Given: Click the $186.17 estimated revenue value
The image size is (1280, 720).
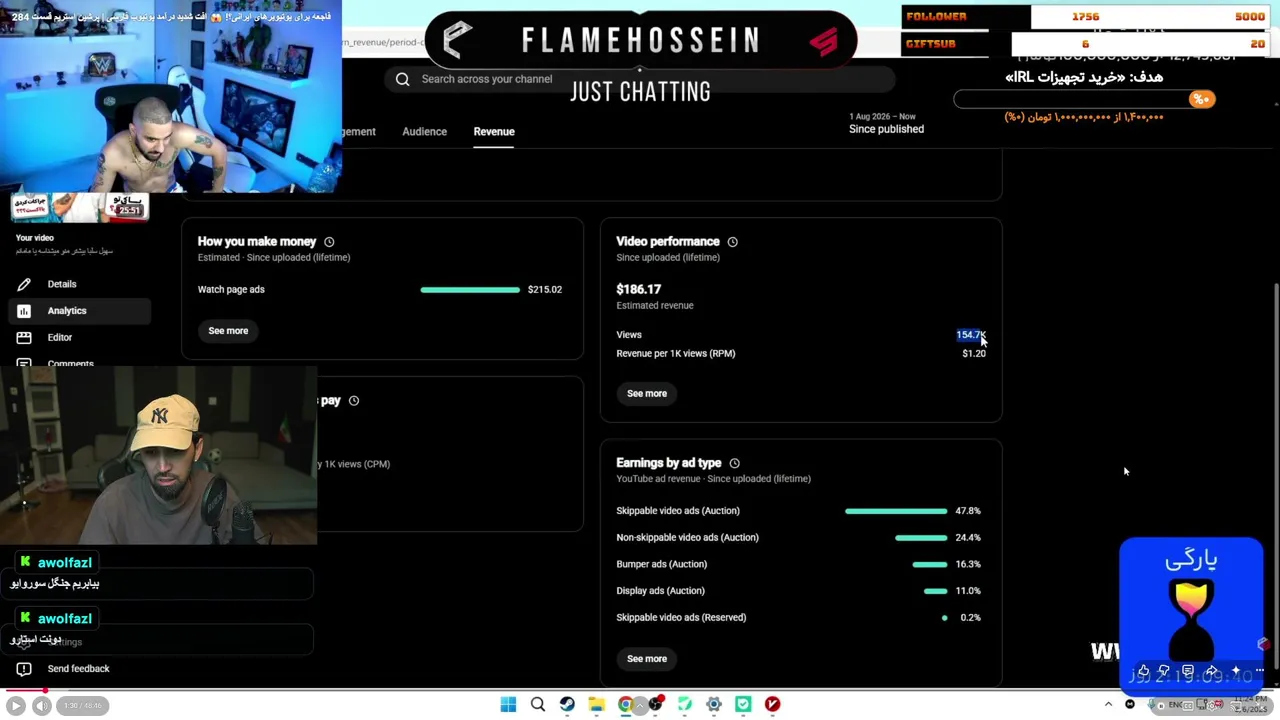Looking at the screenshot, I should 638,289.
